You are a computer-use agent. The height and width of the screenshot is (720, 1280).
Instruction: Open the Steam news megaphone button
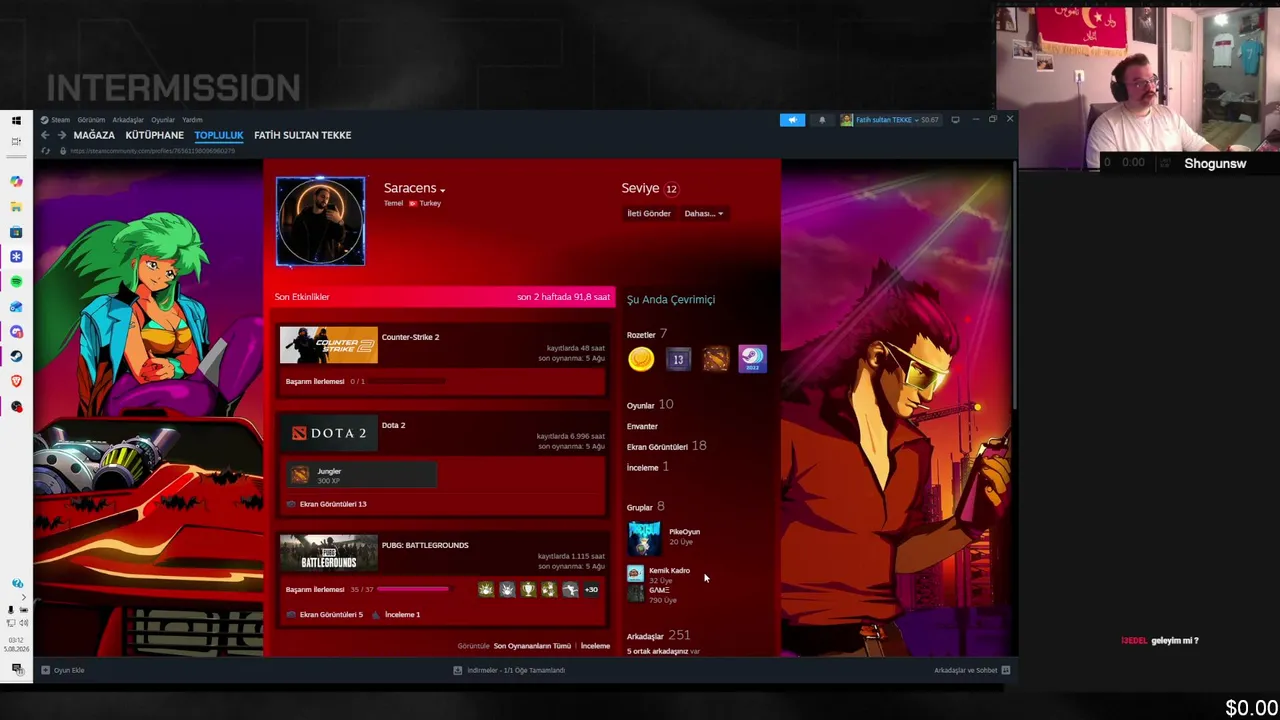792,120
